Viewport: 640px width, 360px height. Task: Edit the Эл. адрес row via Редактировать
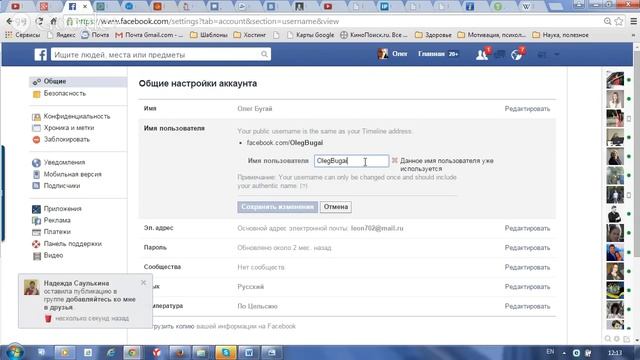(x=527, y=229)
